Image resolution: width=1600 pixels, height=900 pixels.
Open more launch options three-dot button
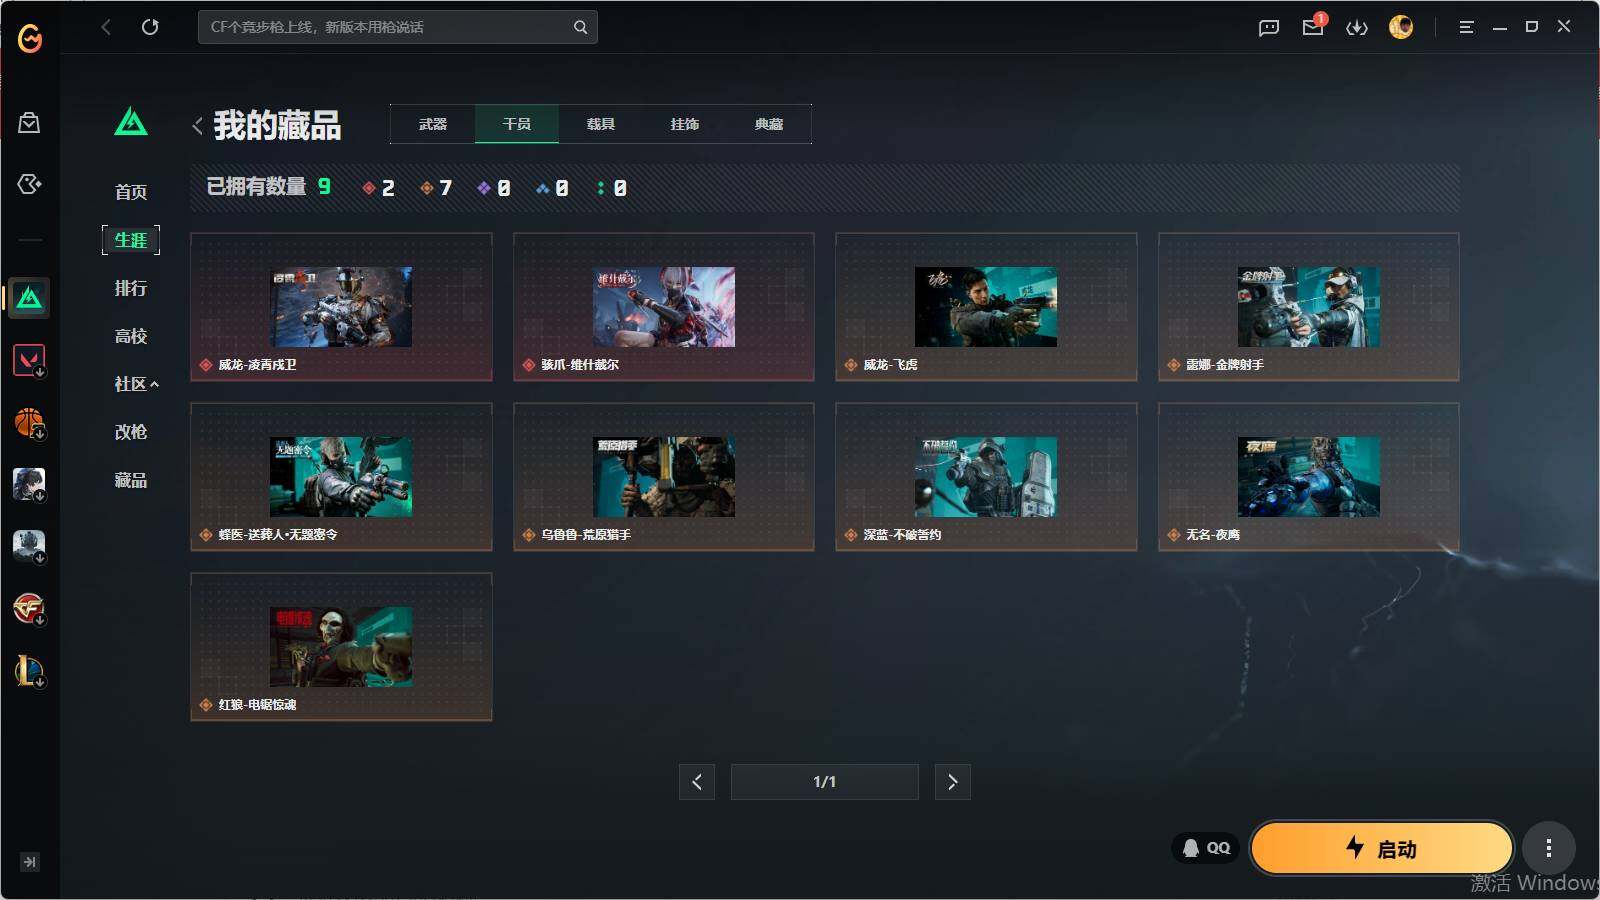point(1549,848)
